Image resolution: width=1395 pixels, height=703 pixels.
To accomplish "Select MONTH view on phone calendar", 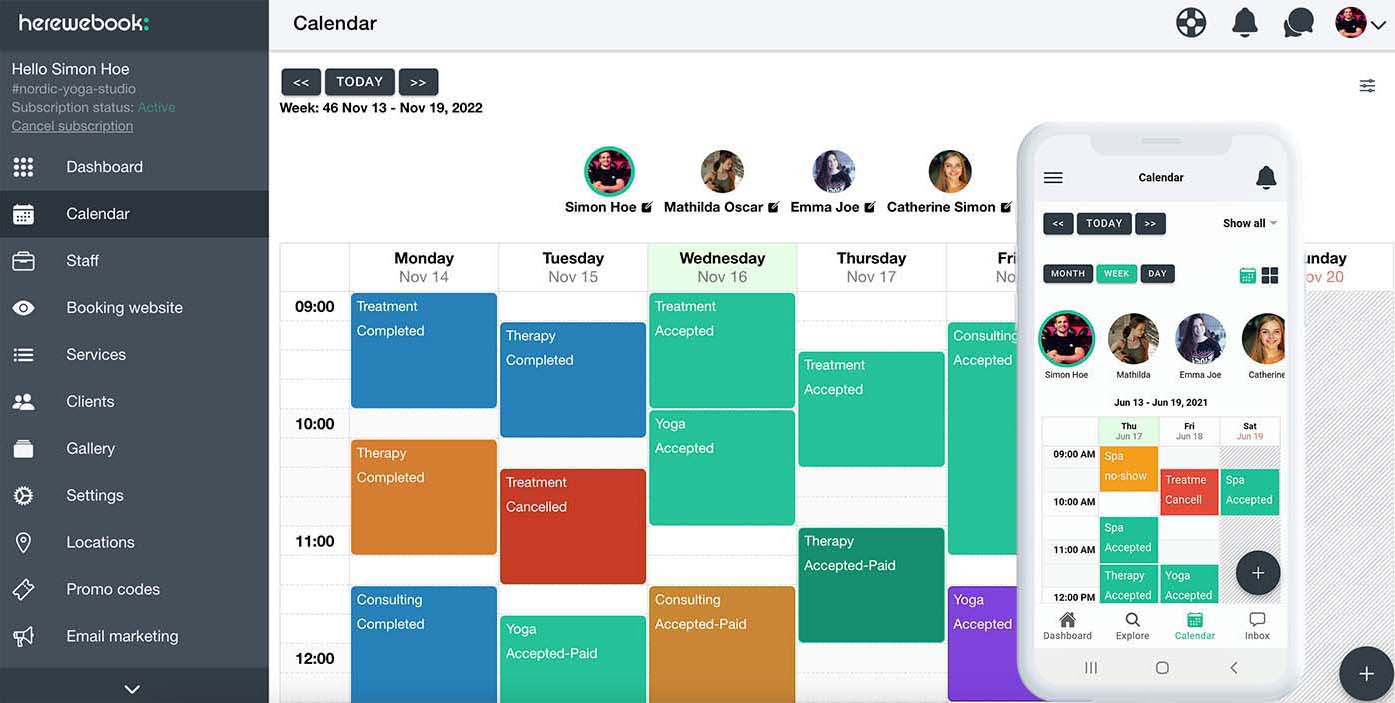I will point(1067,274).
